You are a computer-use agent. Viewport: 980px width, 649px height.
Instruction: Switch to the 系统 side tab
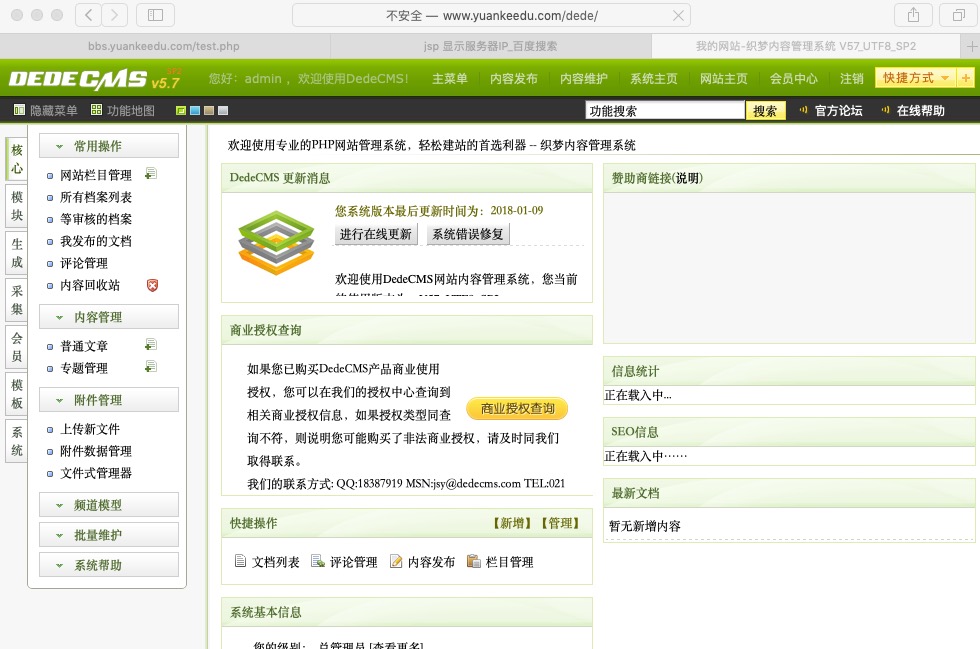point(17,440)
